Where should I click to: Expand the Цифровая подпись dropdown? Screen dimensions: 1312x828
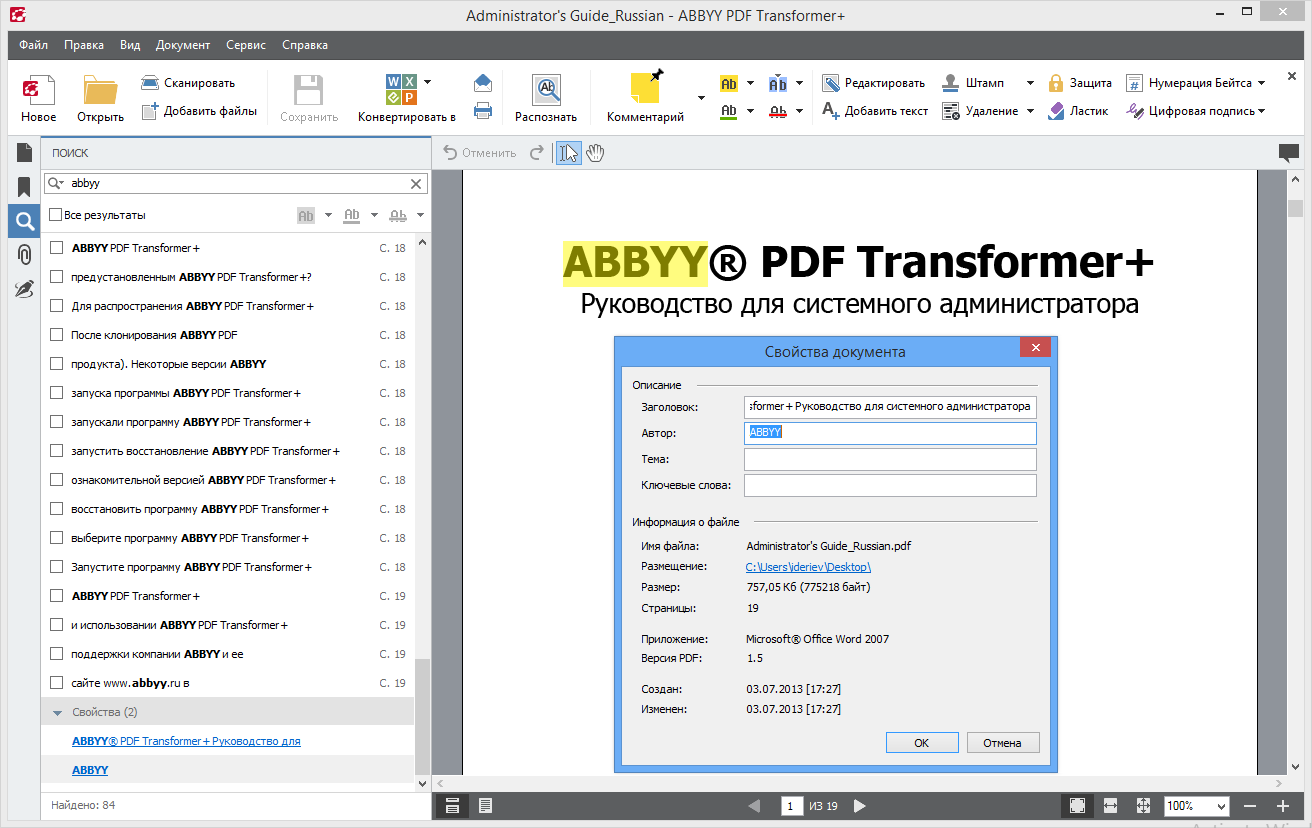point(1261,111)
